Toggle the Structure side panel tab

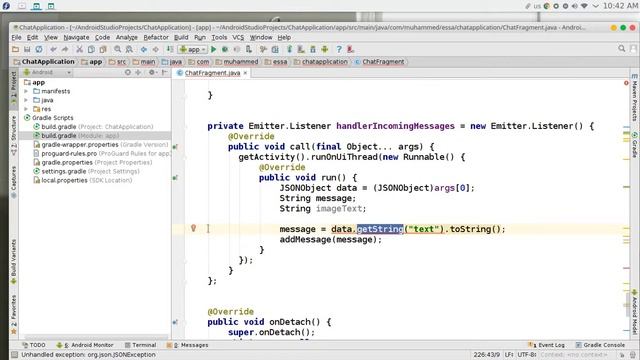[x=13, y=136]
